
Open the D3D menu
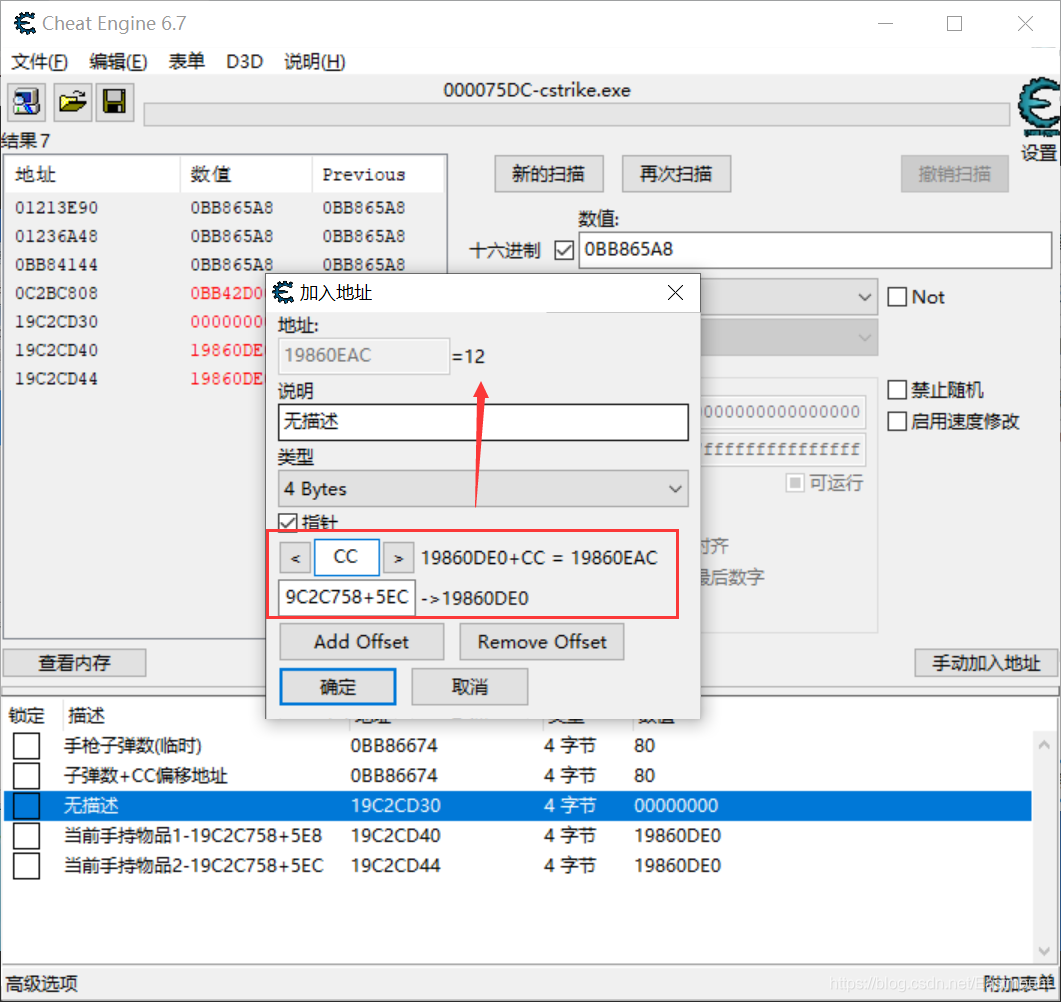pyautogui.click(x=244, y=62)
